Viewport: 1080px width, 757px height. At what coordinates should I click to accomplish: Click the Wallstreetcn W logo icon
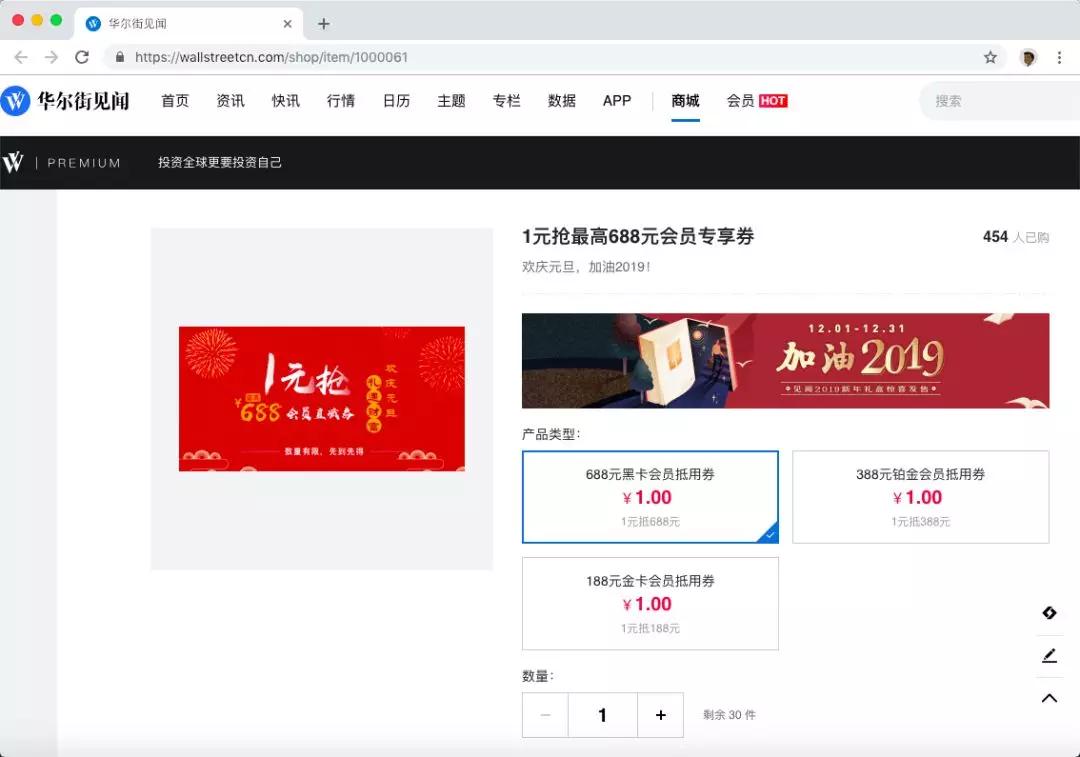click(x=17, y=101)
